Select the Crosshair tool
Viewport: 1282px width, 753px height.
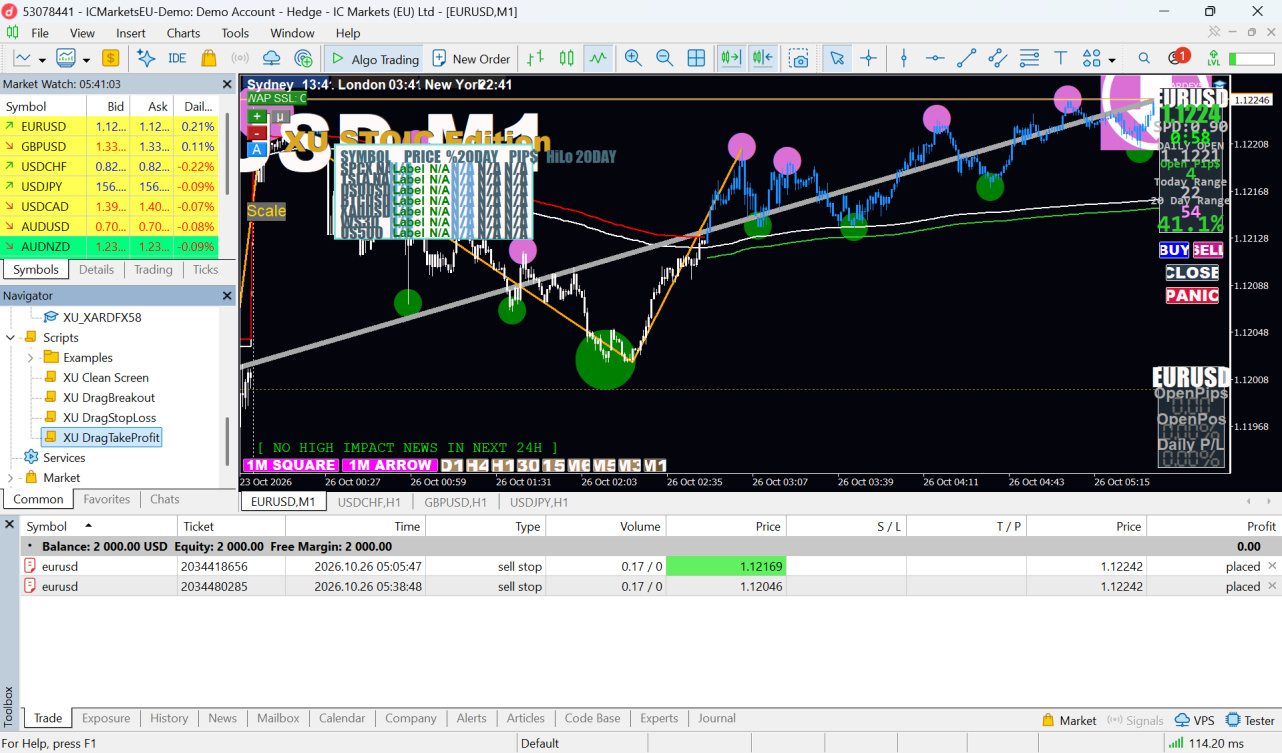point(868,58)
